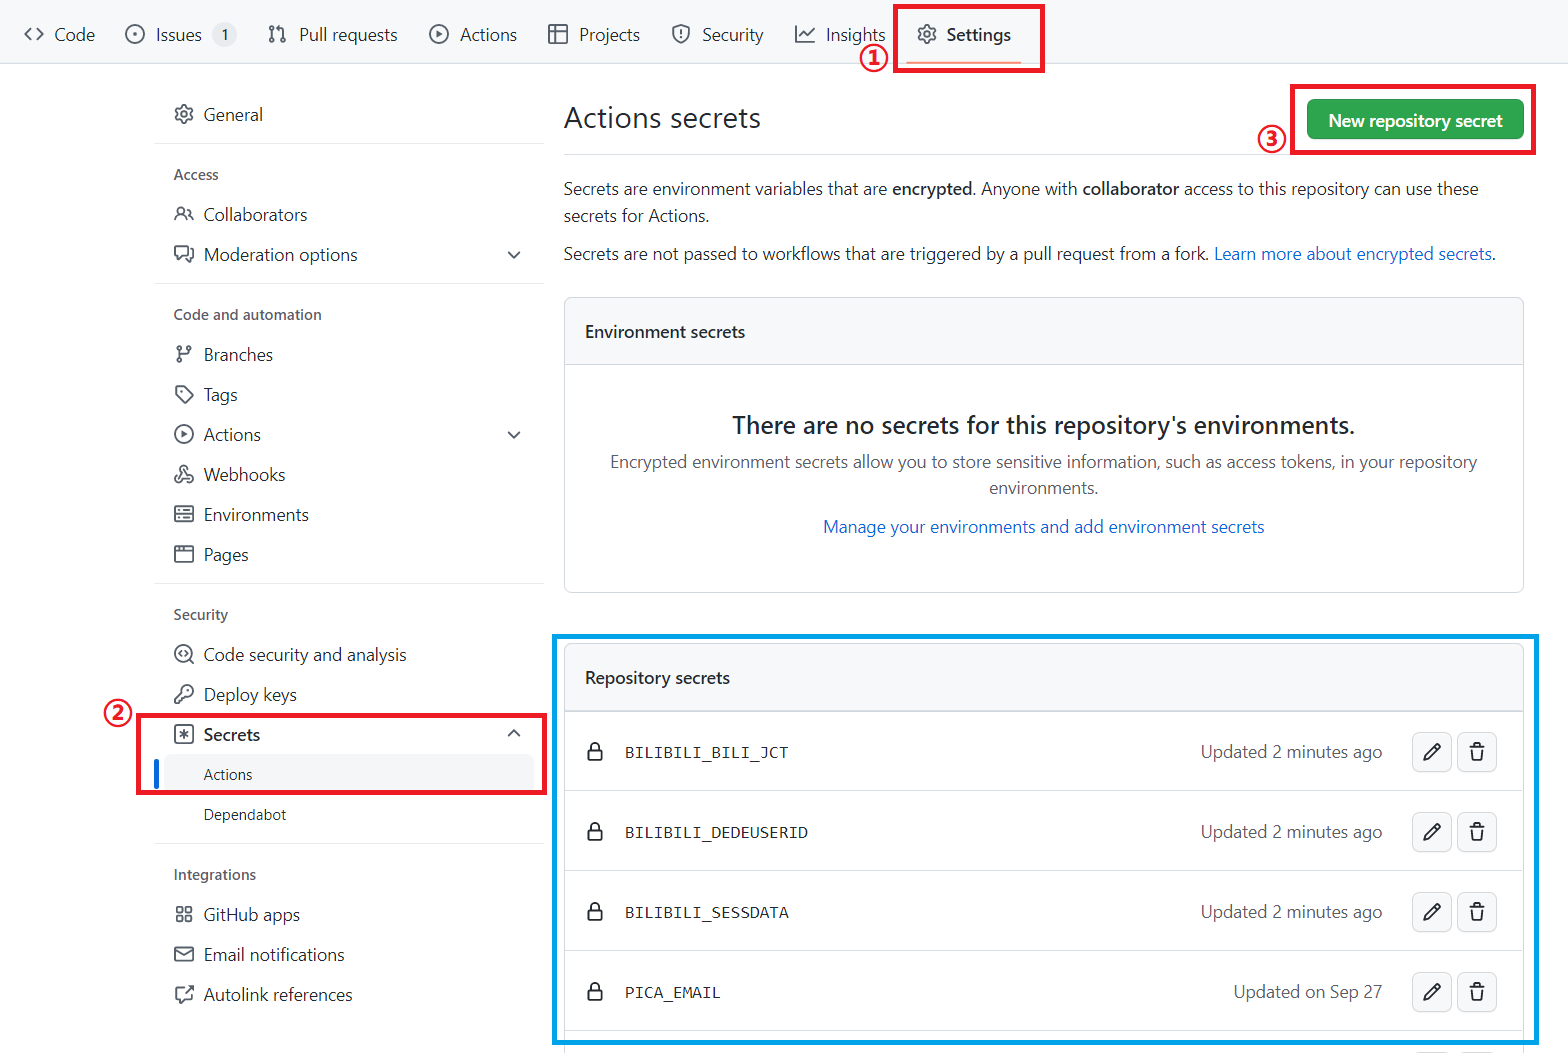
Task: Click the Moderation options comment icon
Action: coord(184,254)
